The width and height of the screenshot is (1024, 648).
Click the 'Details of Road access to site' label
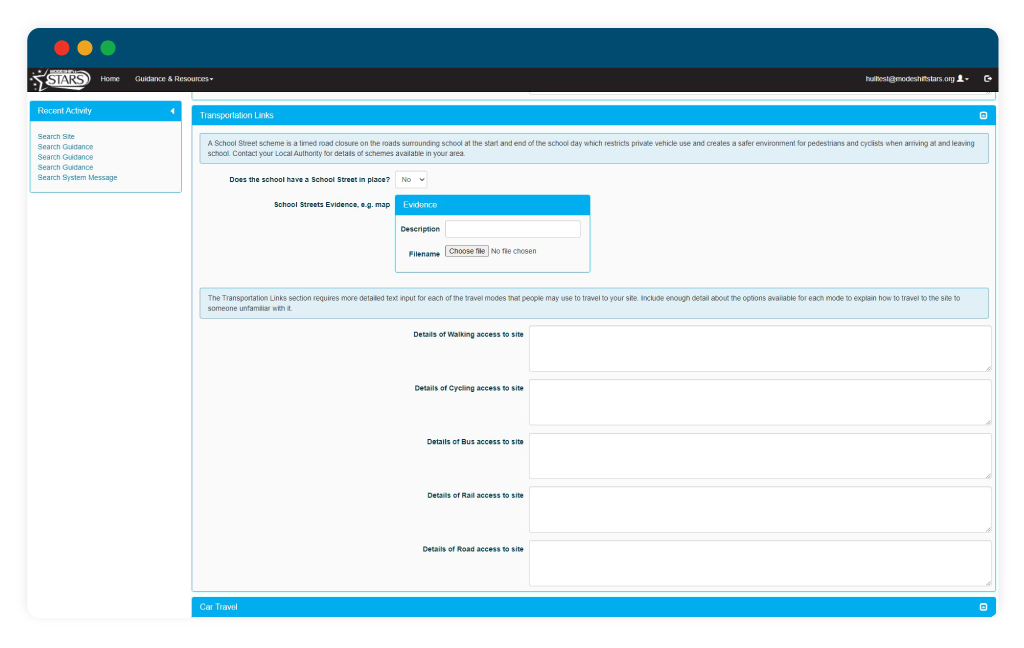click(x=473, y=549)
